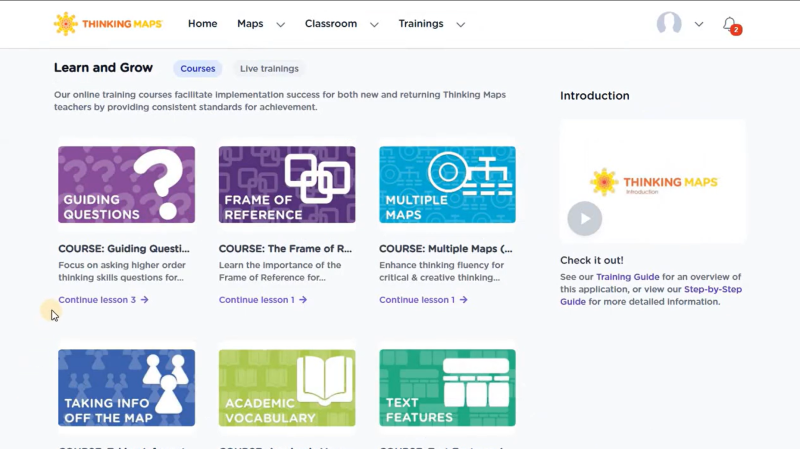Open Multiple Maps course thumbnail
The width and height of the screenshot is (800, 449).
click(x=447, y=184)
